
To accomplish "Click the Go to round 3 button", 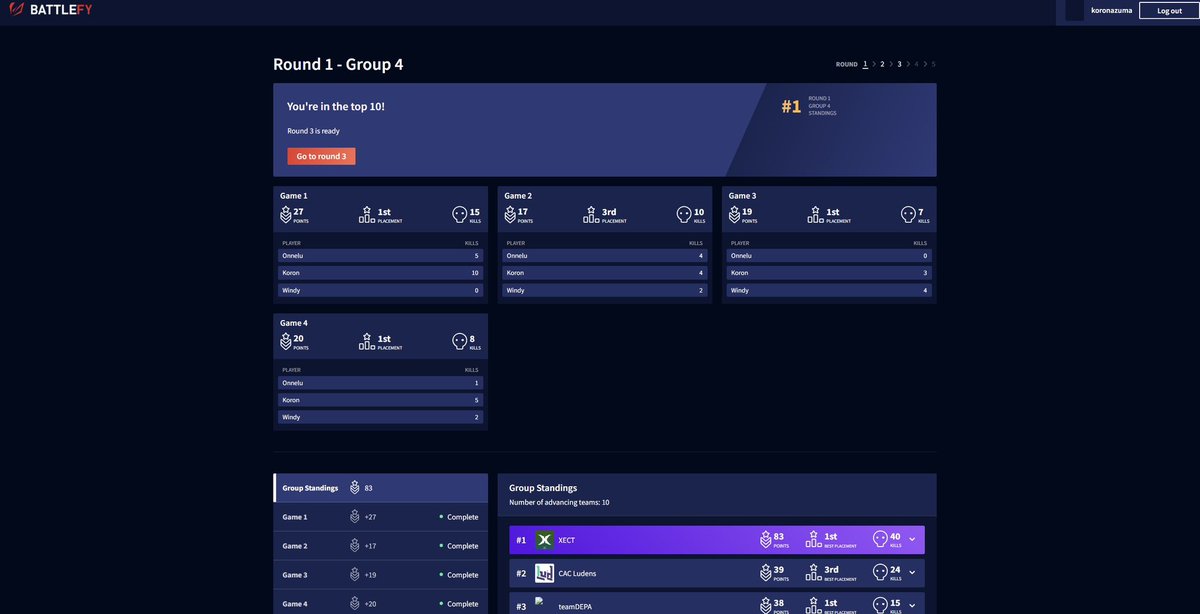I will click(x=321, y=156).
